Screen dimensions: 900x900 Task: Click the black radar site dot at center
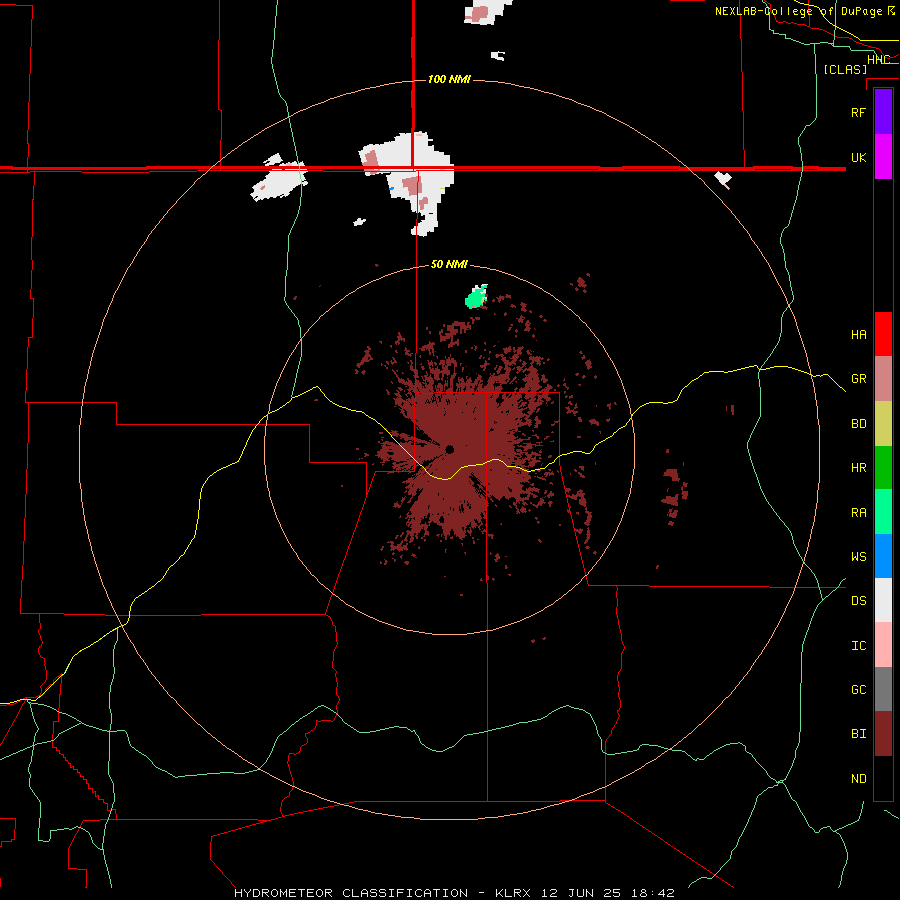(x=449, y=449)
